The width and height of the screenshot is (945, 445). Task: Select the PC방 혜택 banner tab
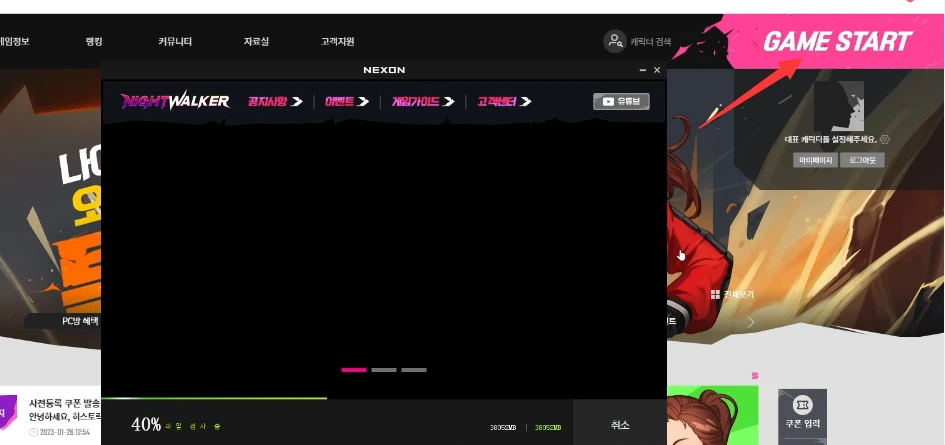62,321
